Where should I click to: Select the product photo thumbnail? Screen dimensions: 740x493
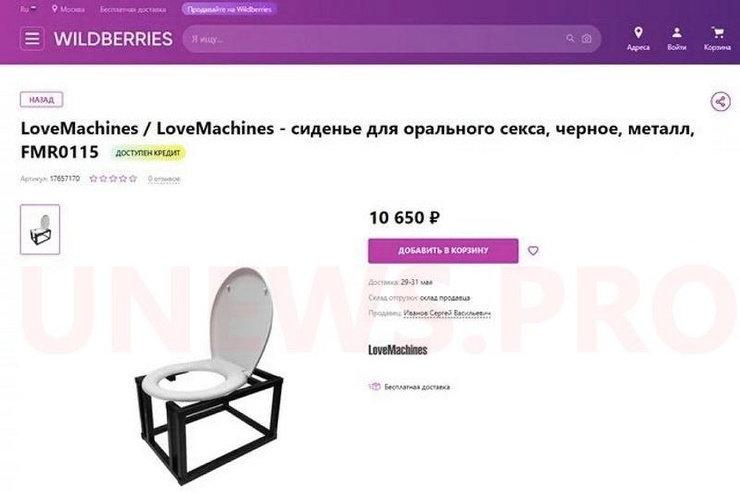(x=40, y=229)
